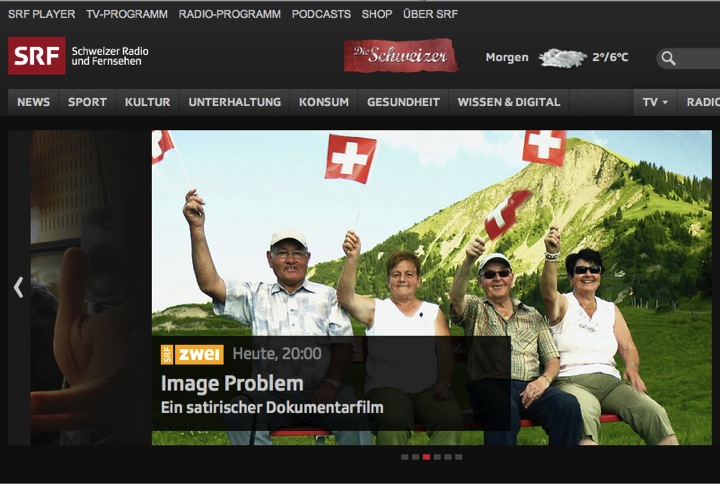720x484 pixels.
Task: Open the UNTERHALTUNG section
Action: (235, 102)
